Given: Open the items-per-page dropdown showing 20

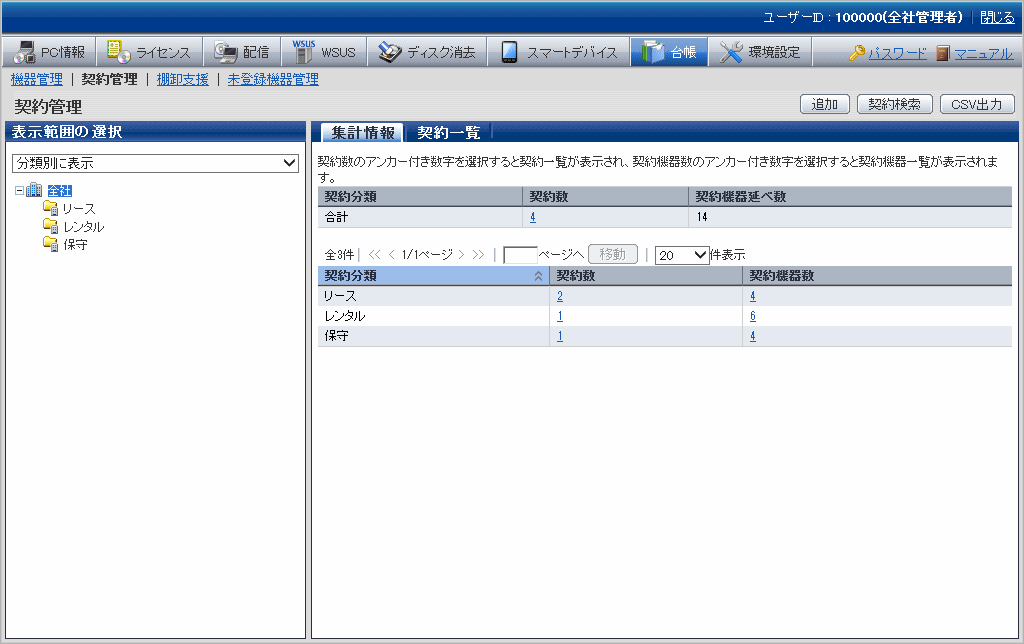Looking at the screenshot, I should pos(682,255).
